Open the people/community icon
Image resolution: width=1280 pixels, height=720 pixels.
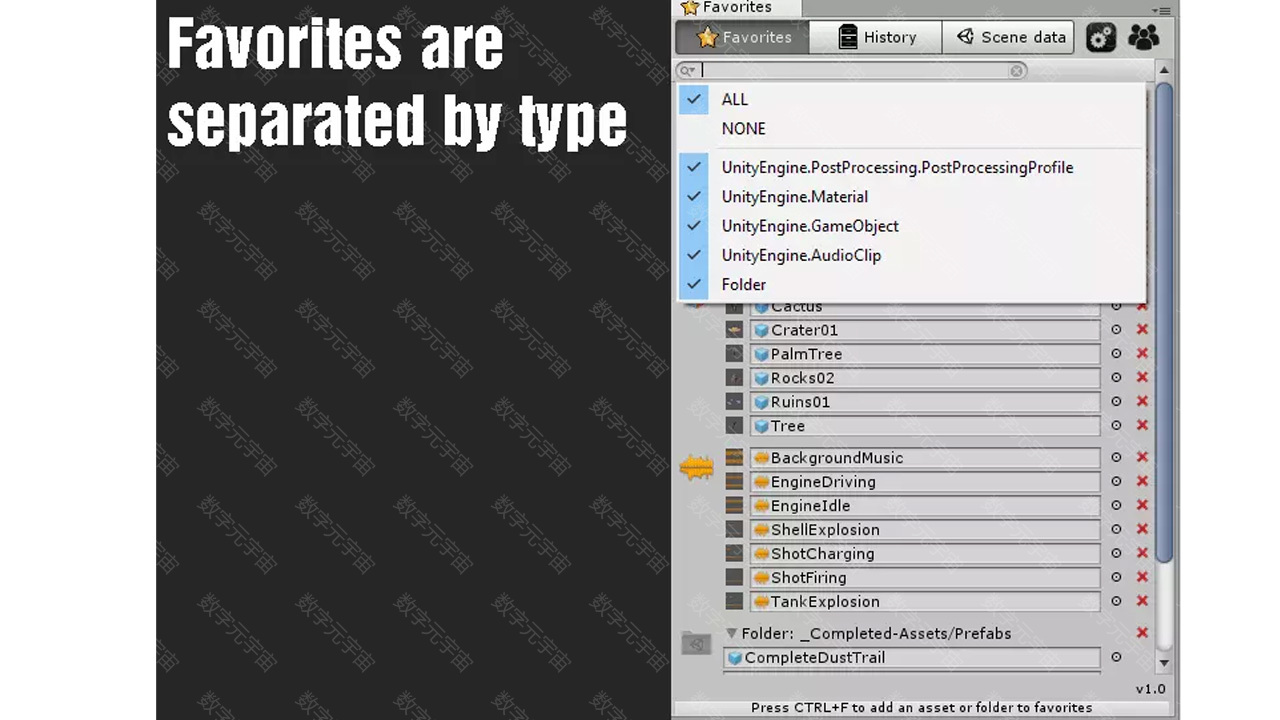pyautogui.click(x=1144, y=37)
